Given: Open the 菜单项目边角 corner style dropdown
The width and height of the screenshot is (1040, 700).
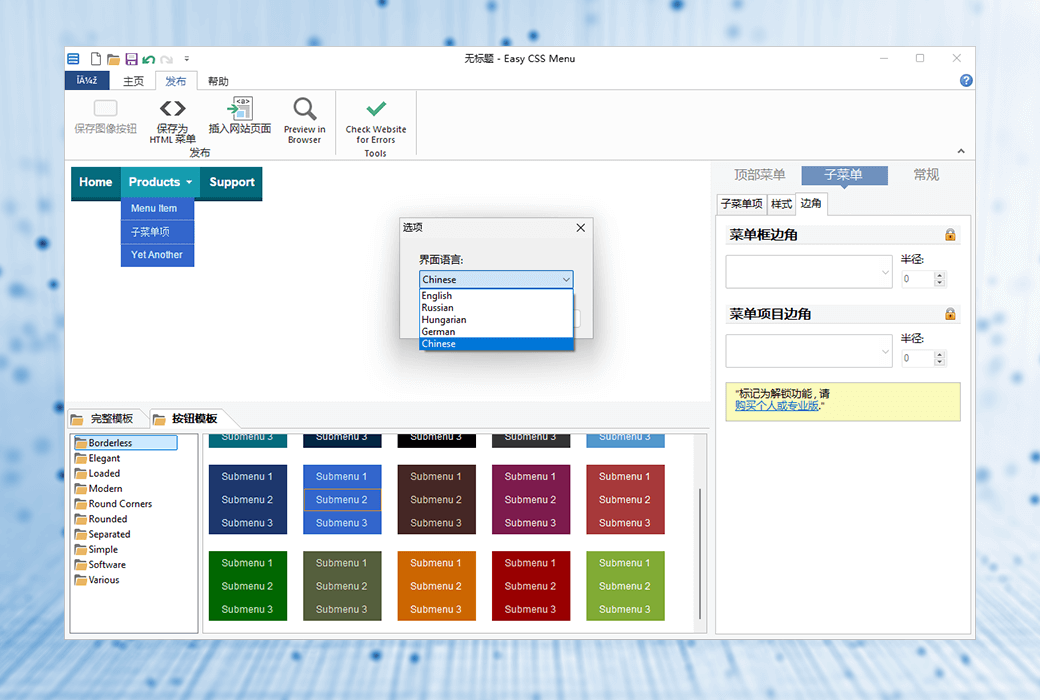Looking at the screenshot, I should pos(809,351).
